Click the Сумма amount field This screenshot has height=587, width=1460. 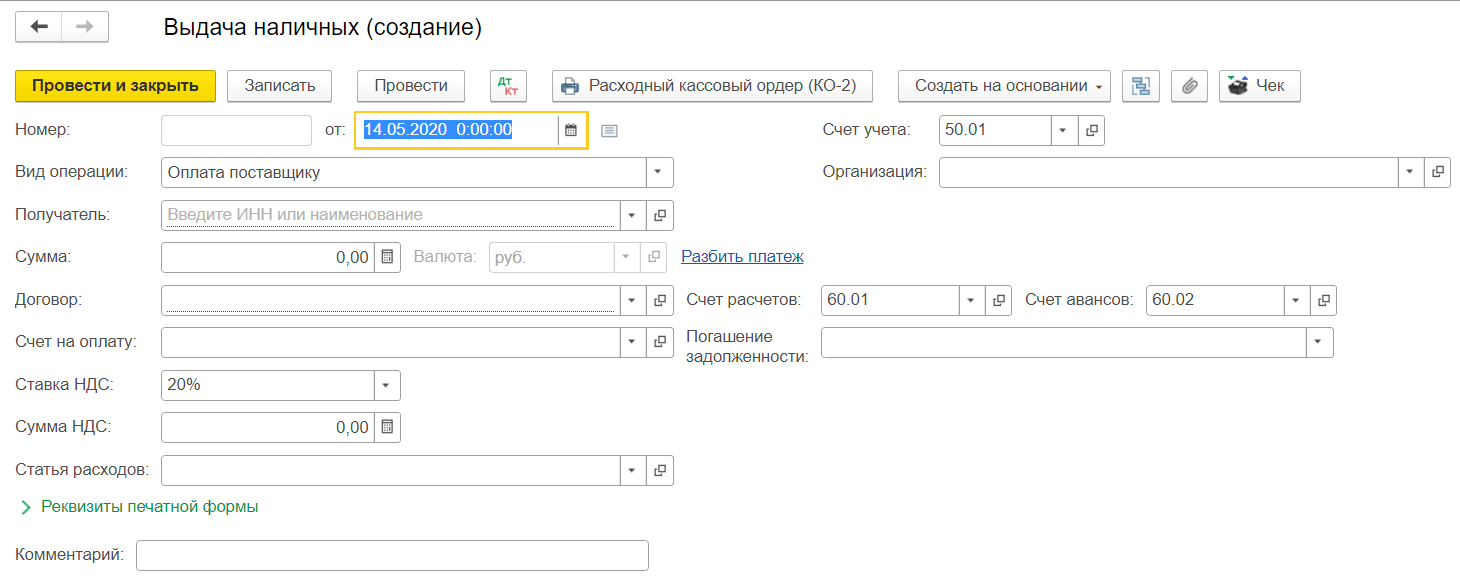tap(268, 257)
